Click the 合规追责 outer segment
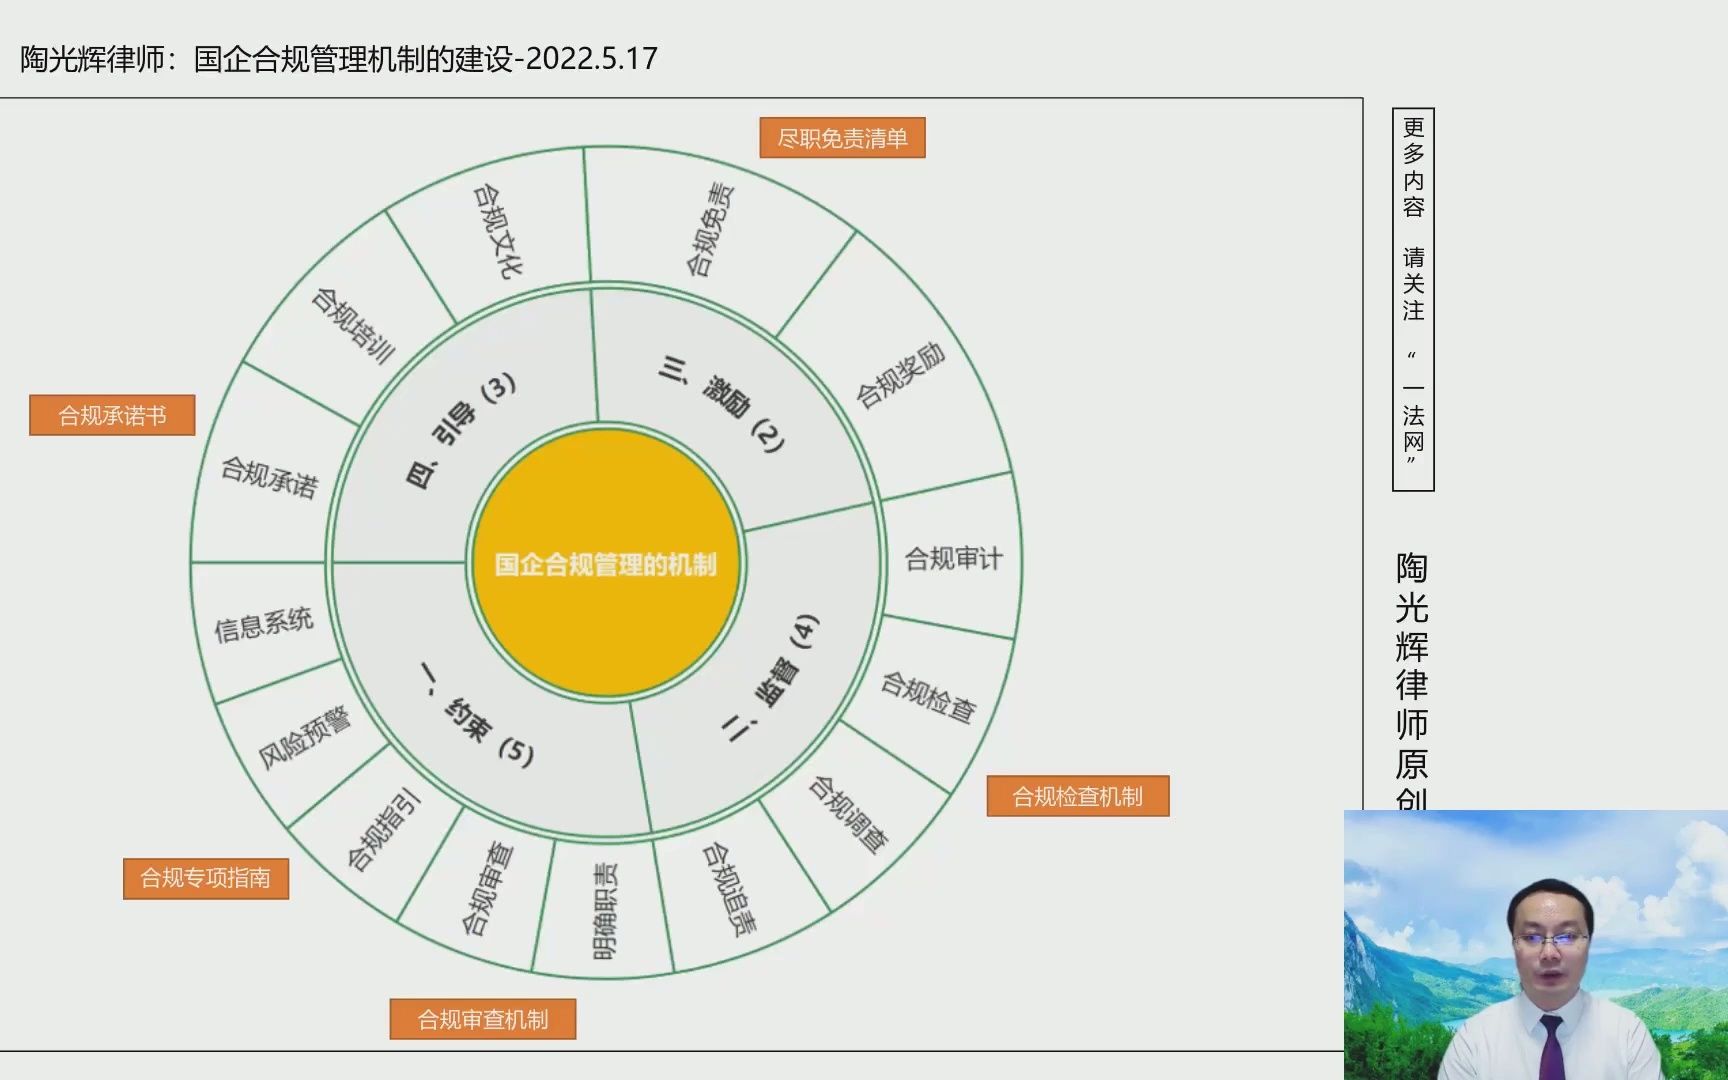1728x1080 pixels. point(728,890)
